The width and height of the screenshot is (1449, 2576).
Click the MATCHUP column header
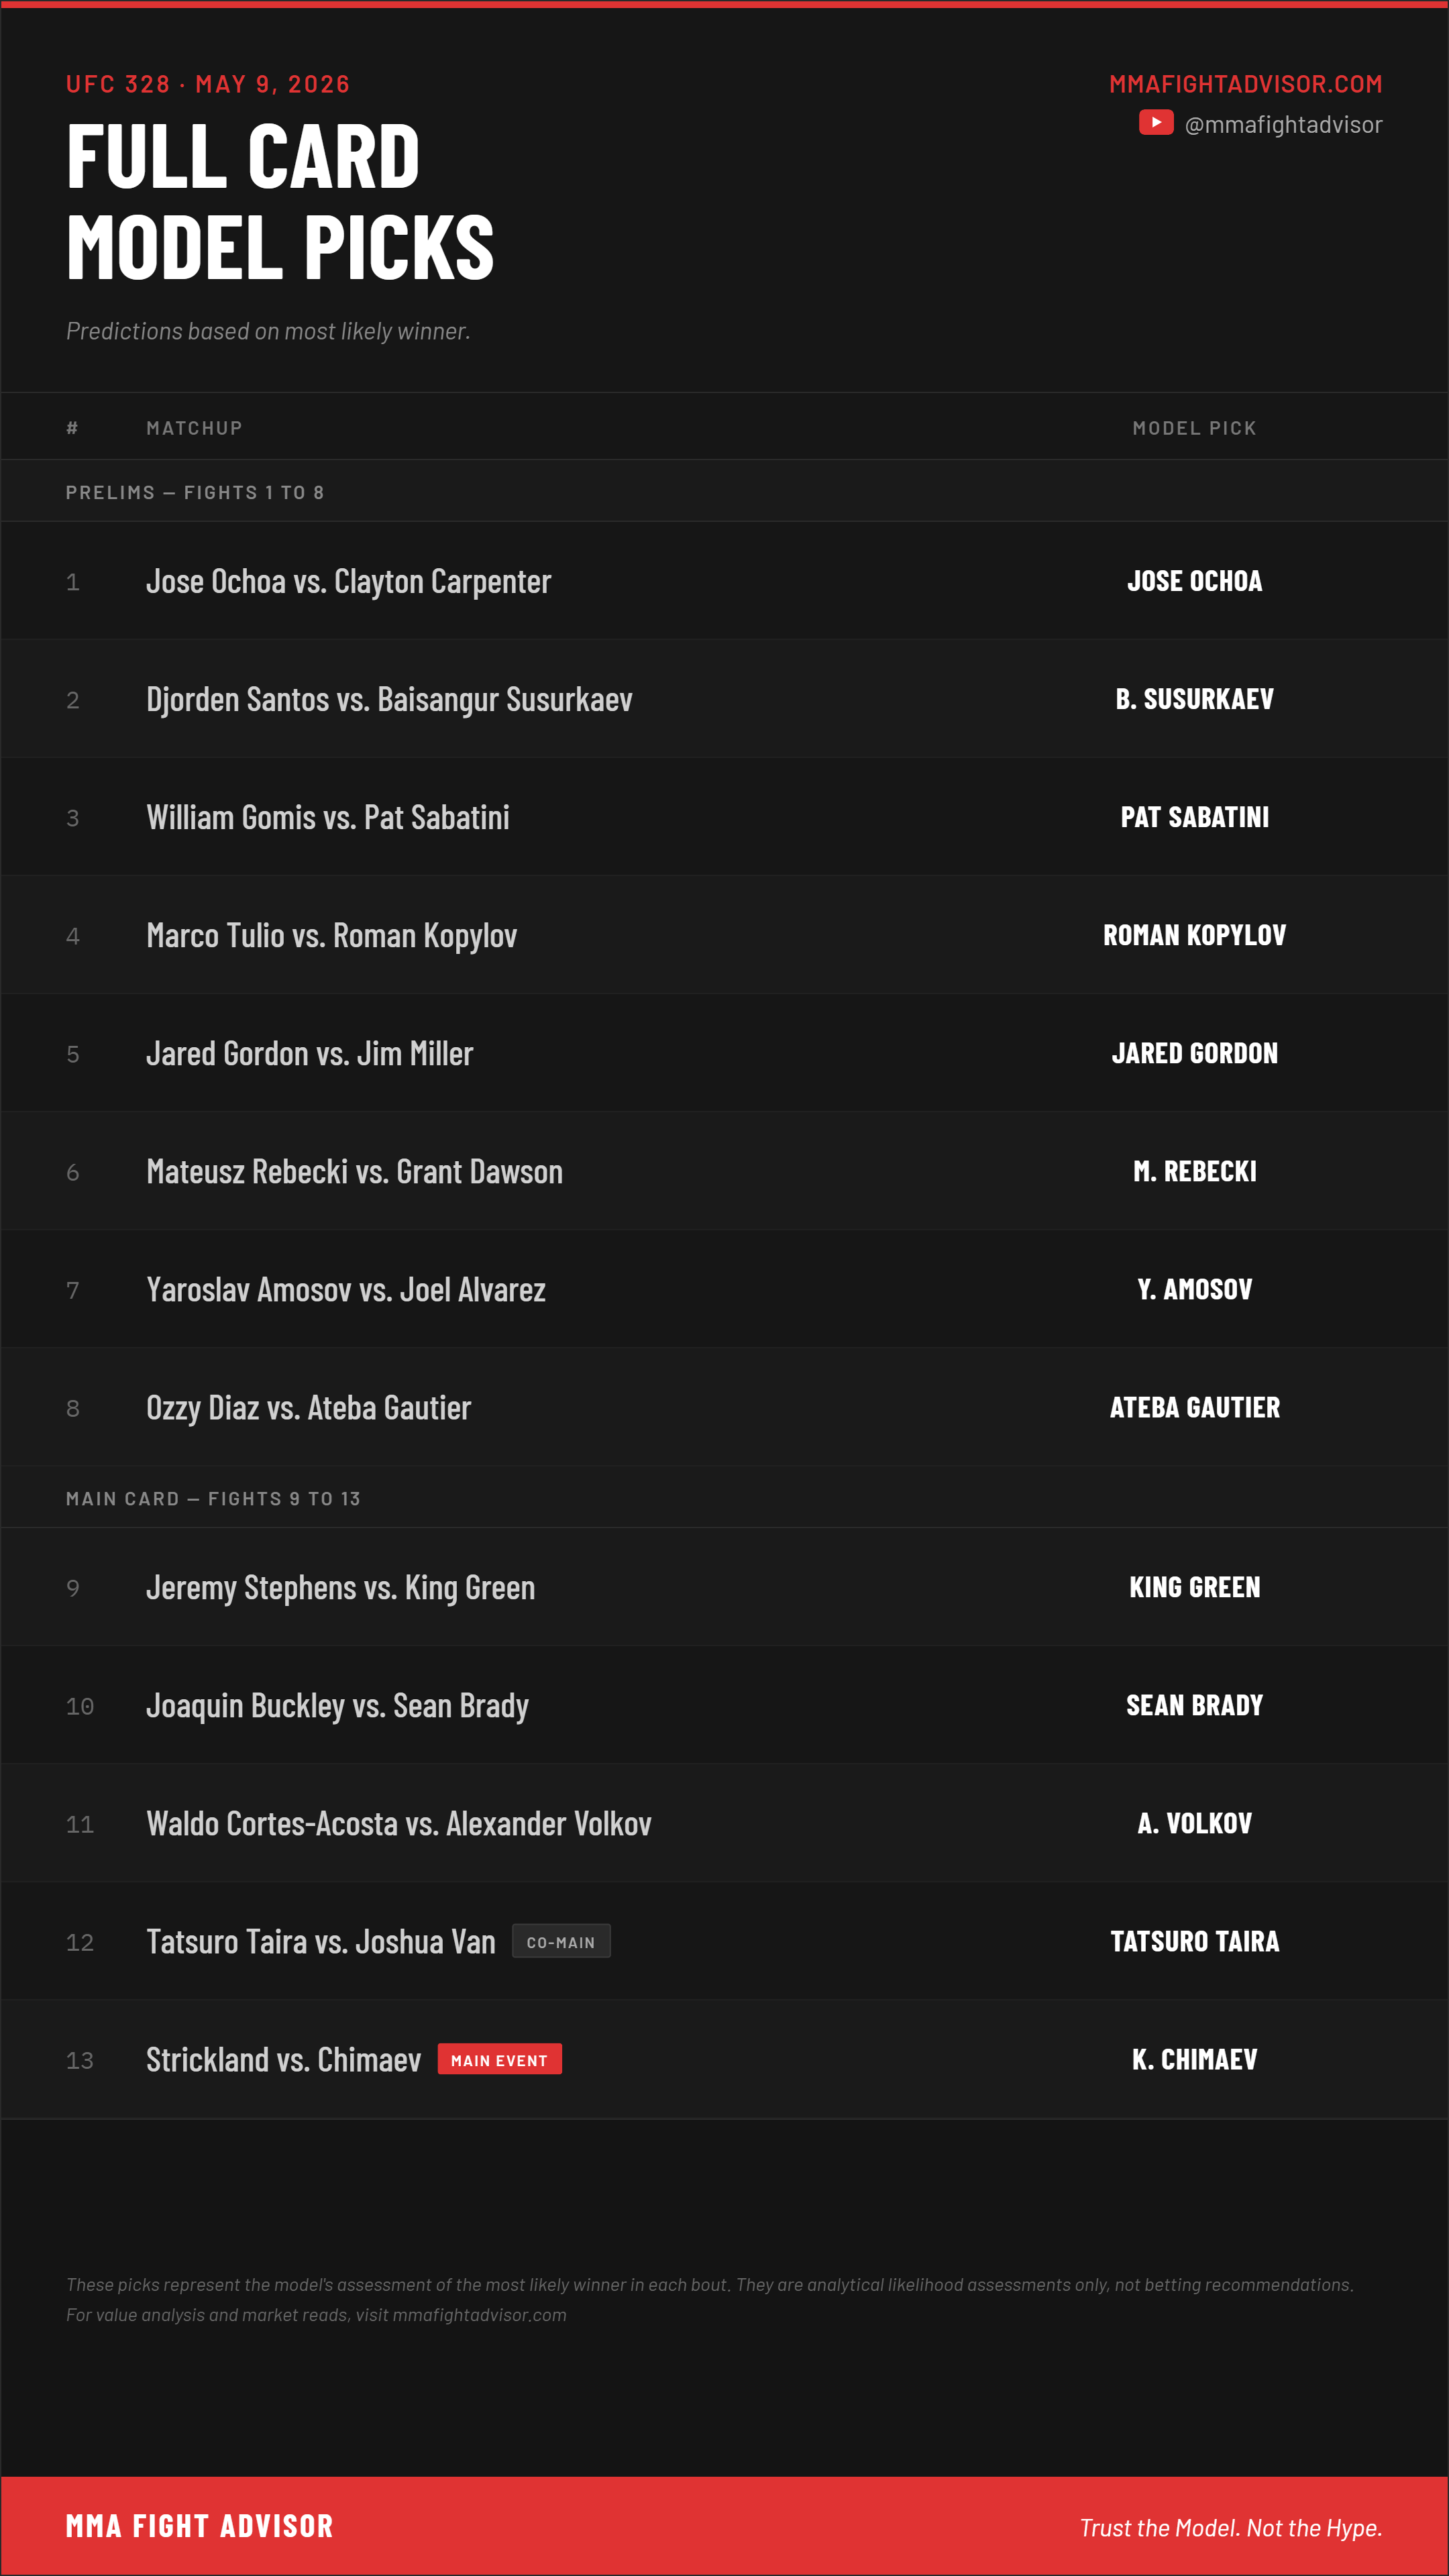(194, 428)
